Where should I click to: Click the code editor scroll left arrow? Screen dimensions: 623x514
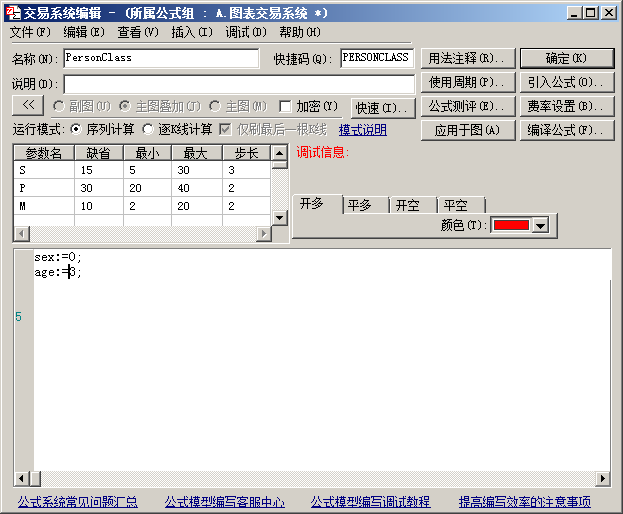coord(22,478)
